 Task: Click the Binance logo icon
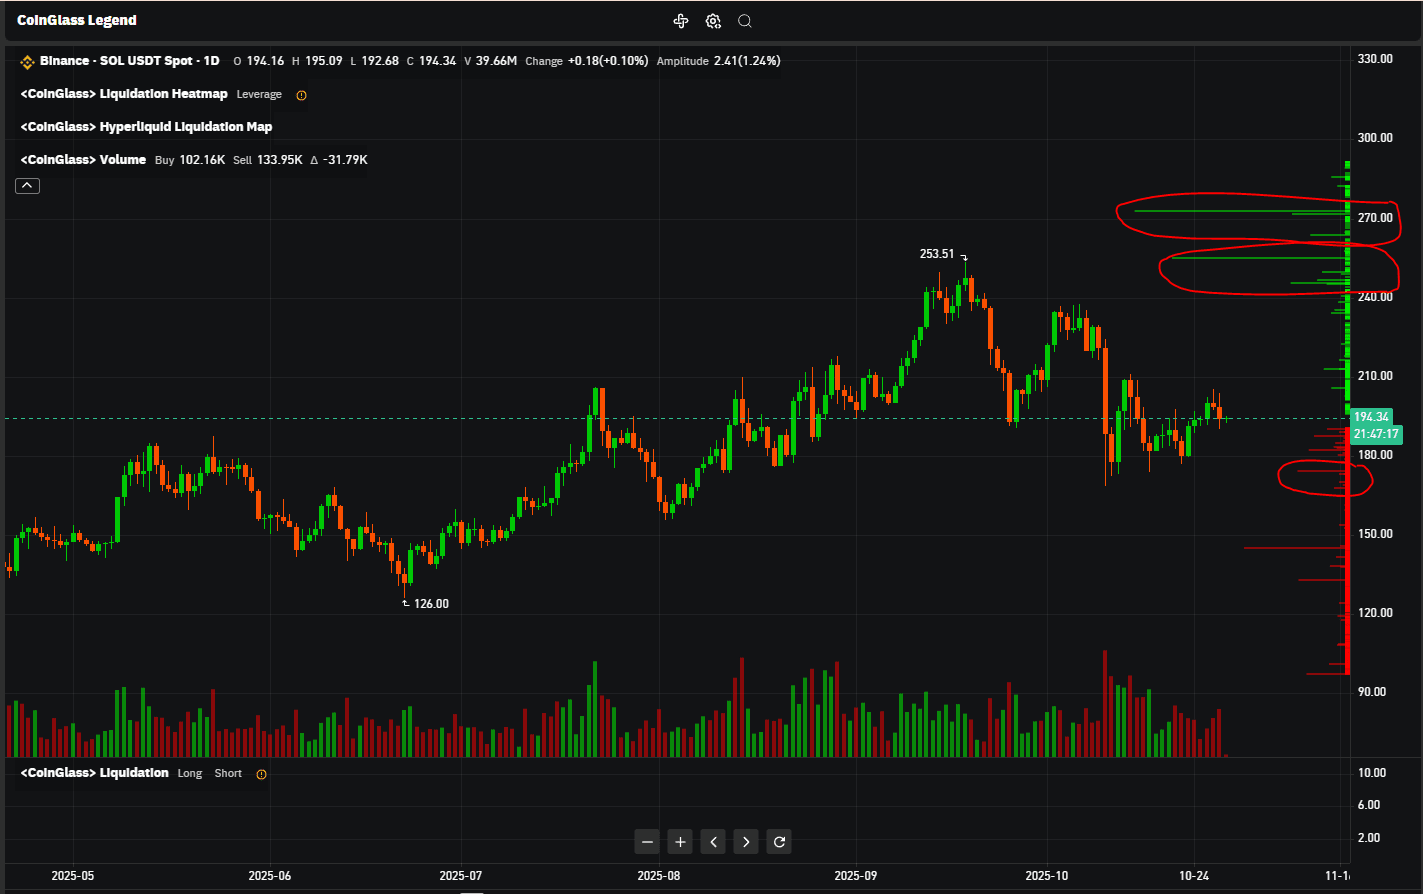(x=28, y=62)
